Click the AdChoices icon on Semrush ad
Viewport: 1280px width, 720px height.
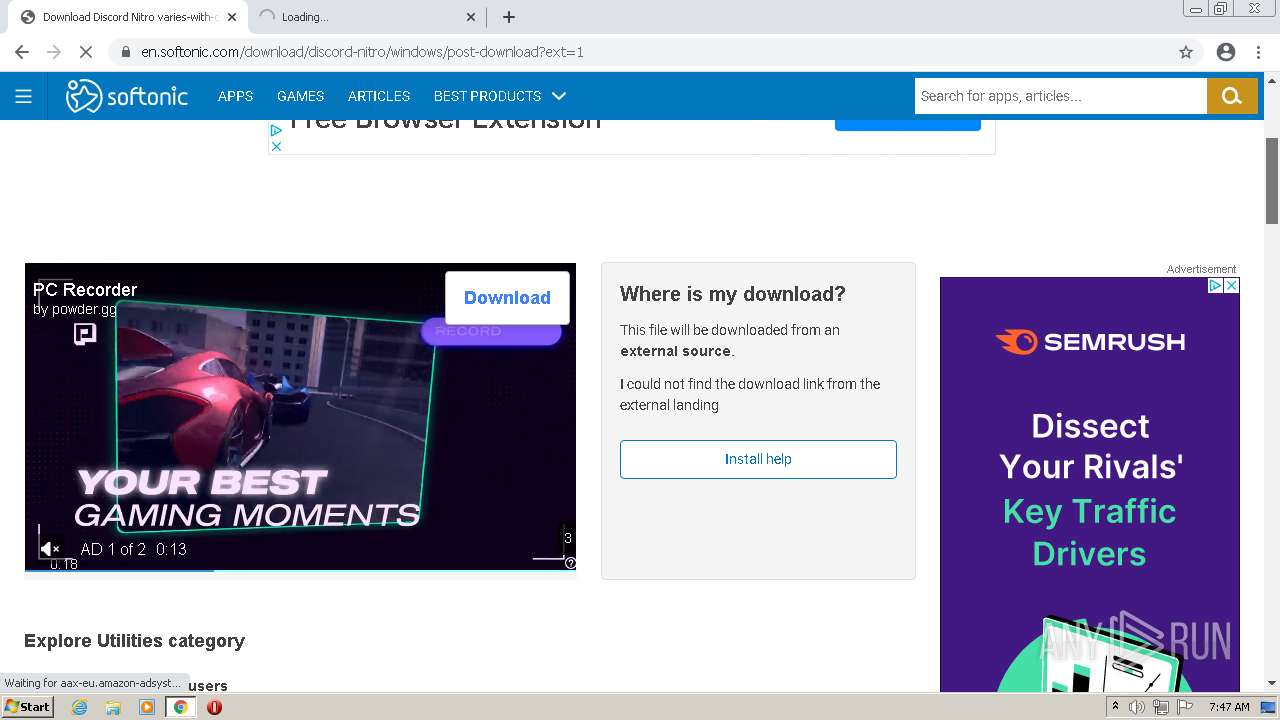coord(1215,285)
